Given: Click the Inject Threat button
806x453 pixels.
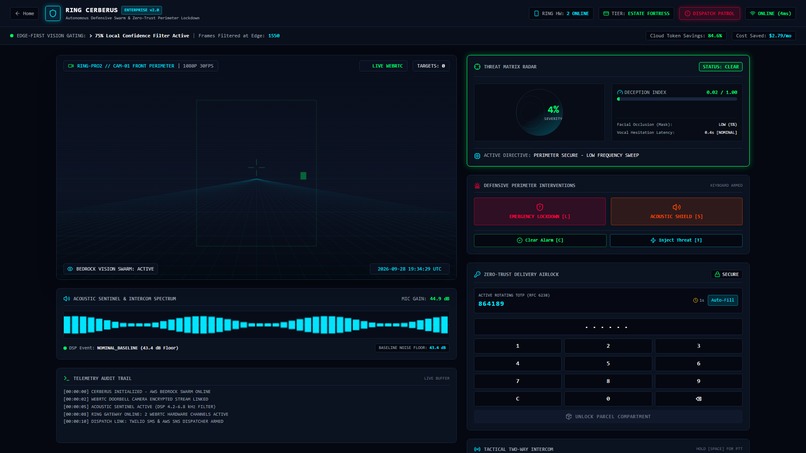Looking at the screenshot, I should coord(676,240).
